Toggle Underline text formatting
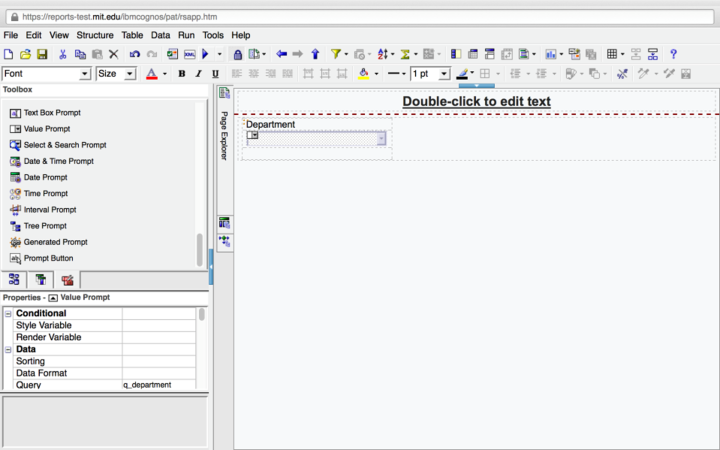 click(x=215, y=74)
